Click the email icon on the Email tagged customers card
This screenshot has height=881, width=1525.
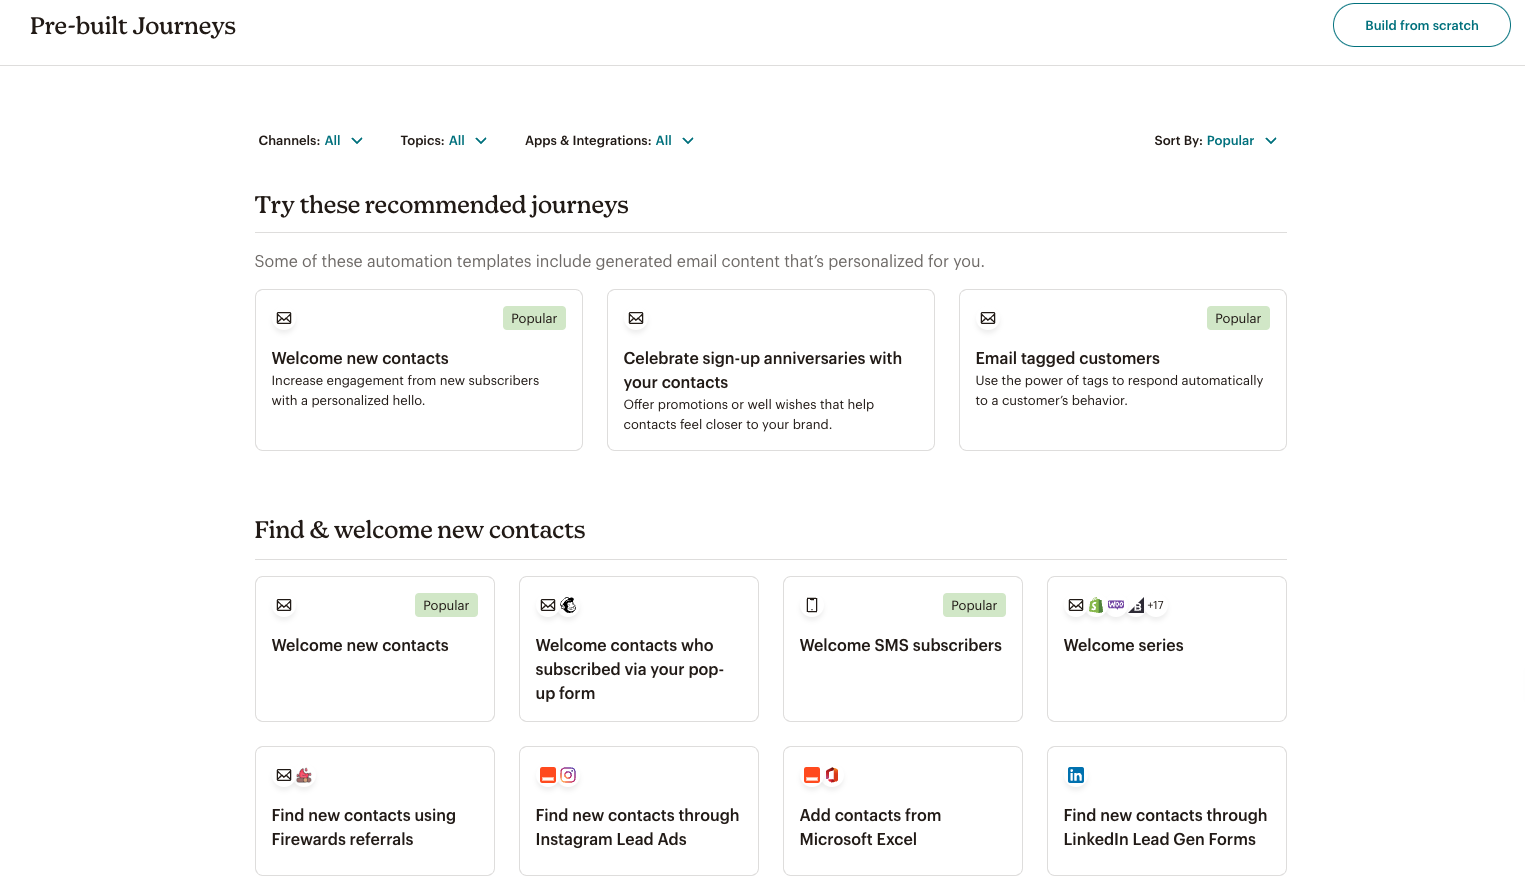pyautogui.click(x=988, y=318)
